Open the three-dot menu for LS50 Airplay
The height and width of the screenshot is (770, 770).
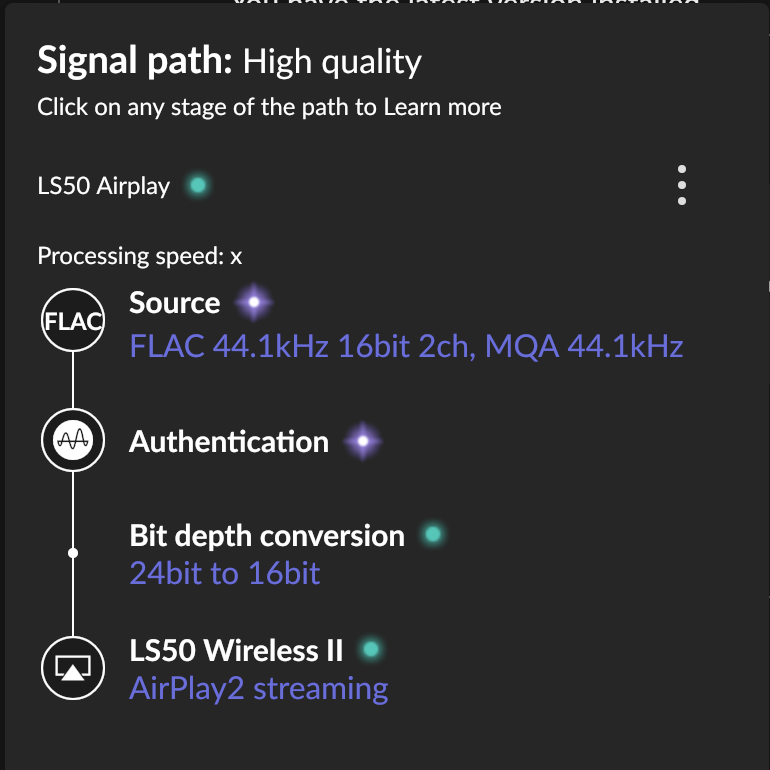coord(682,185)
